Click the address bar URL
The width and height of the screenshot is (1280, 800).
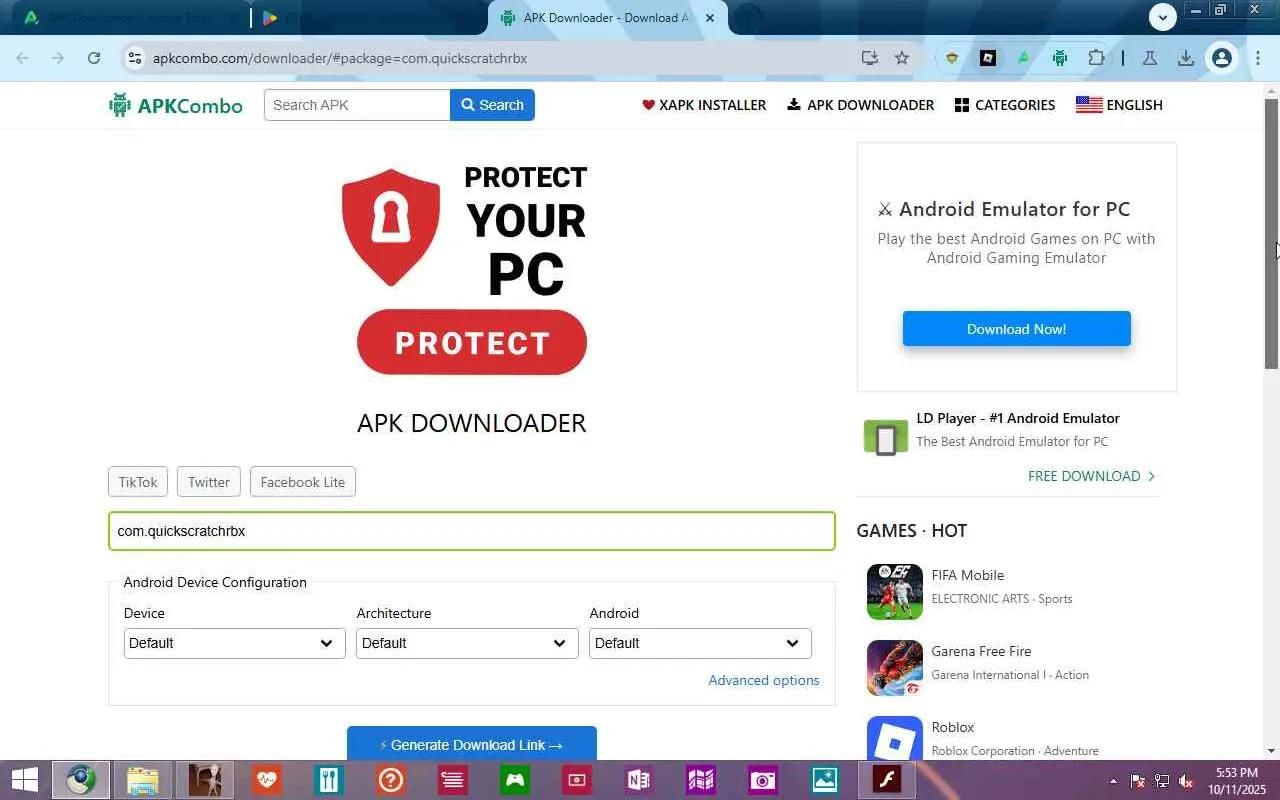[340, 58]
